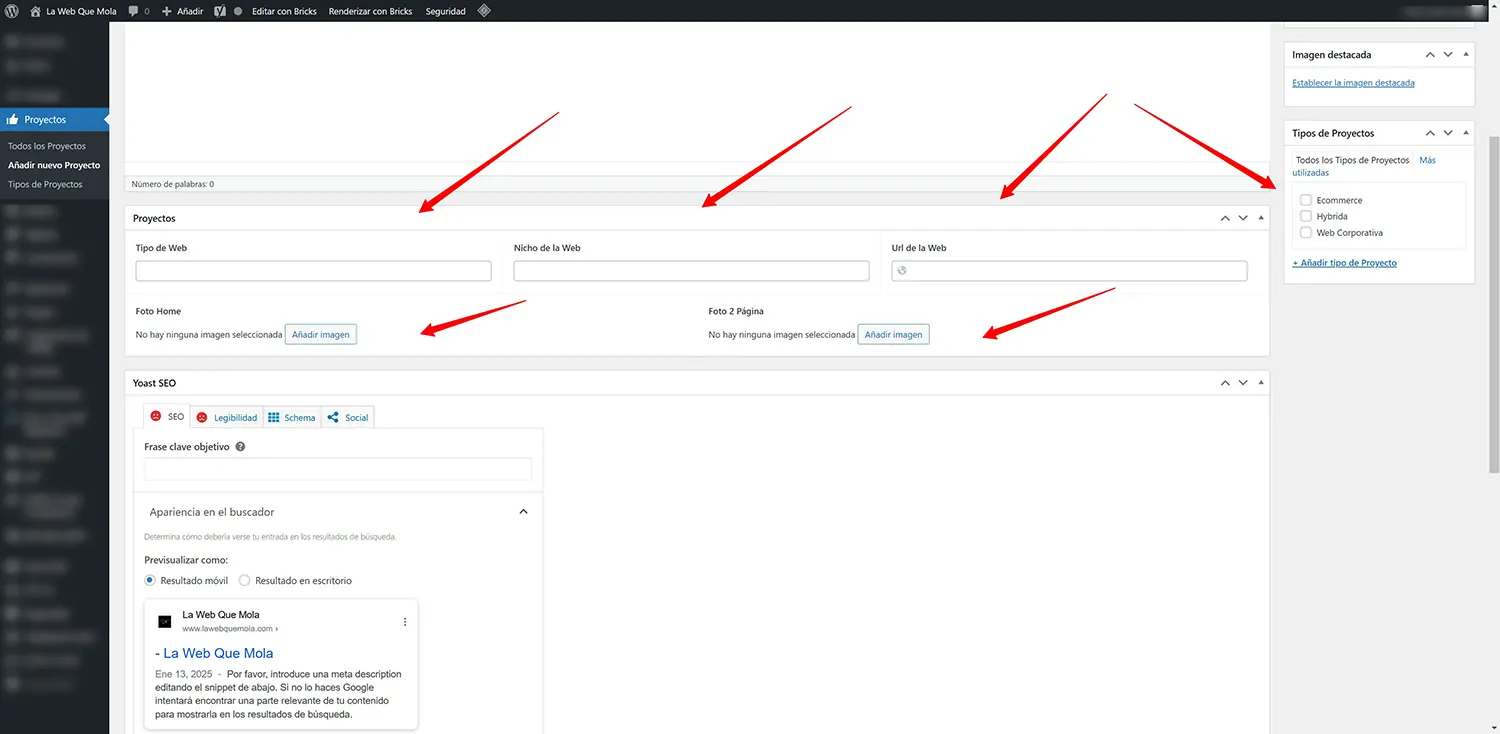The image size is (1500, 734).
Task: Open the three-dot menu on the snippet preview
Action: click(x=405, y=621)
